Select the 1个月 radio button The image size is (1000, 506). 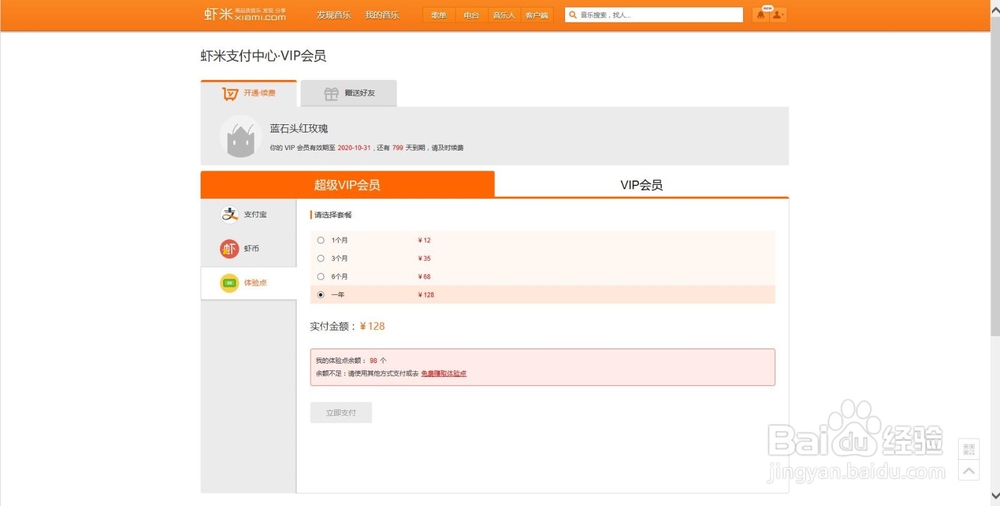[x=321, y=241]
